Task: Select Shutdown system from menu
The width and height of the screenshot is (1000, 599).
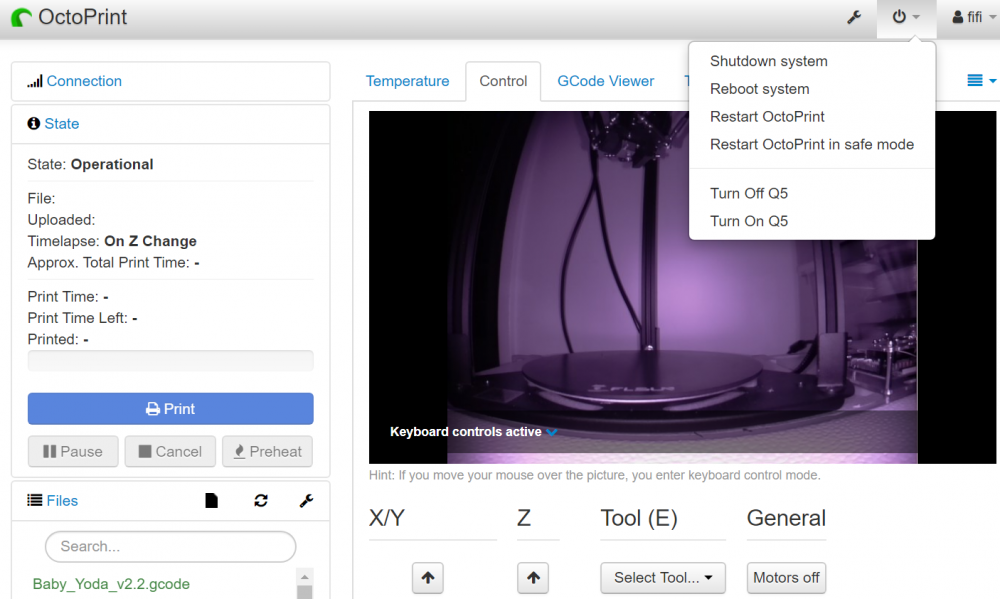Action: 768,61
